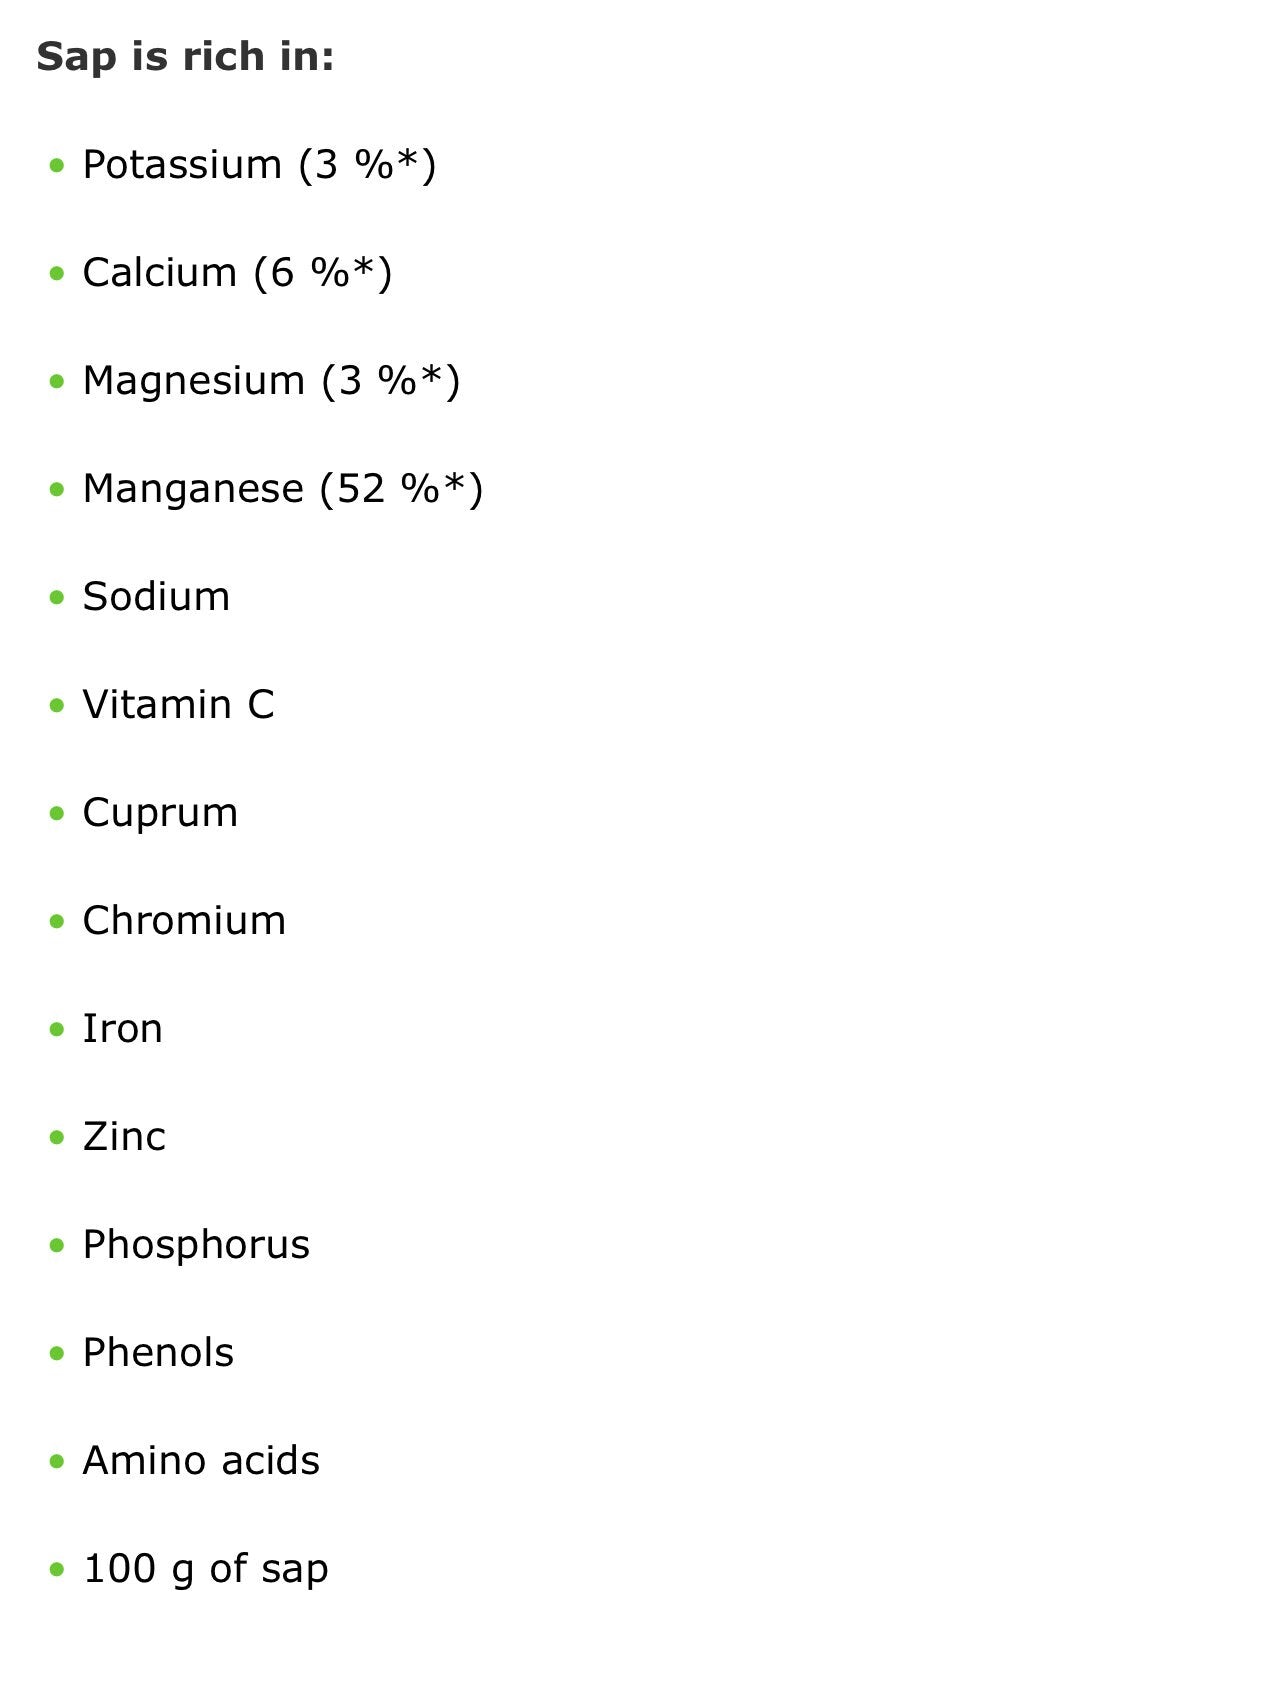Tap the Magnesium (3 %*) line
1284x1686 pixels.
click(271, 381)
